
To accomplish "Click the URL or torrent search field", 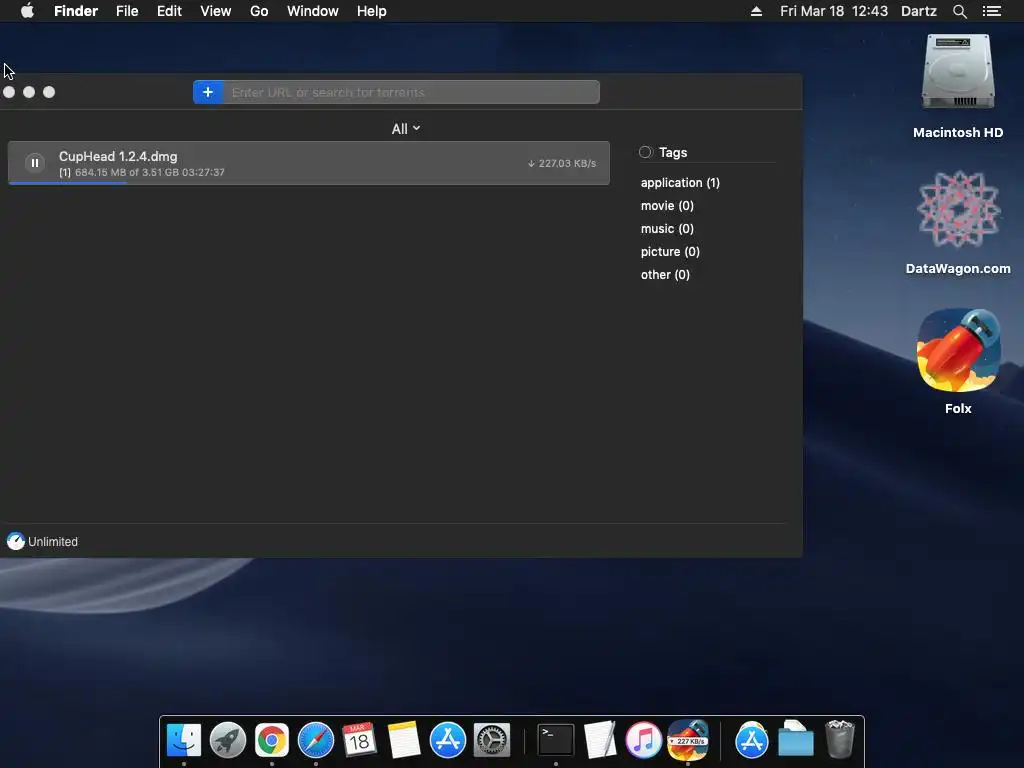I will (x=411, y=92).
